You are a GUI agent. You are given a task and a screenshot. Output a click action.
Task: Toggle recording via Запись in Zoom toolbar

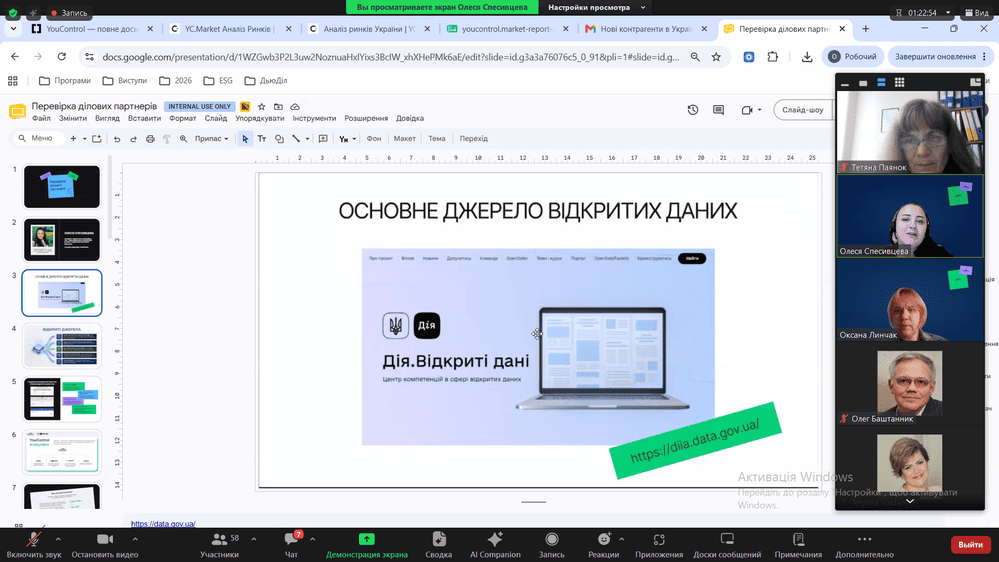coord(552,545)
